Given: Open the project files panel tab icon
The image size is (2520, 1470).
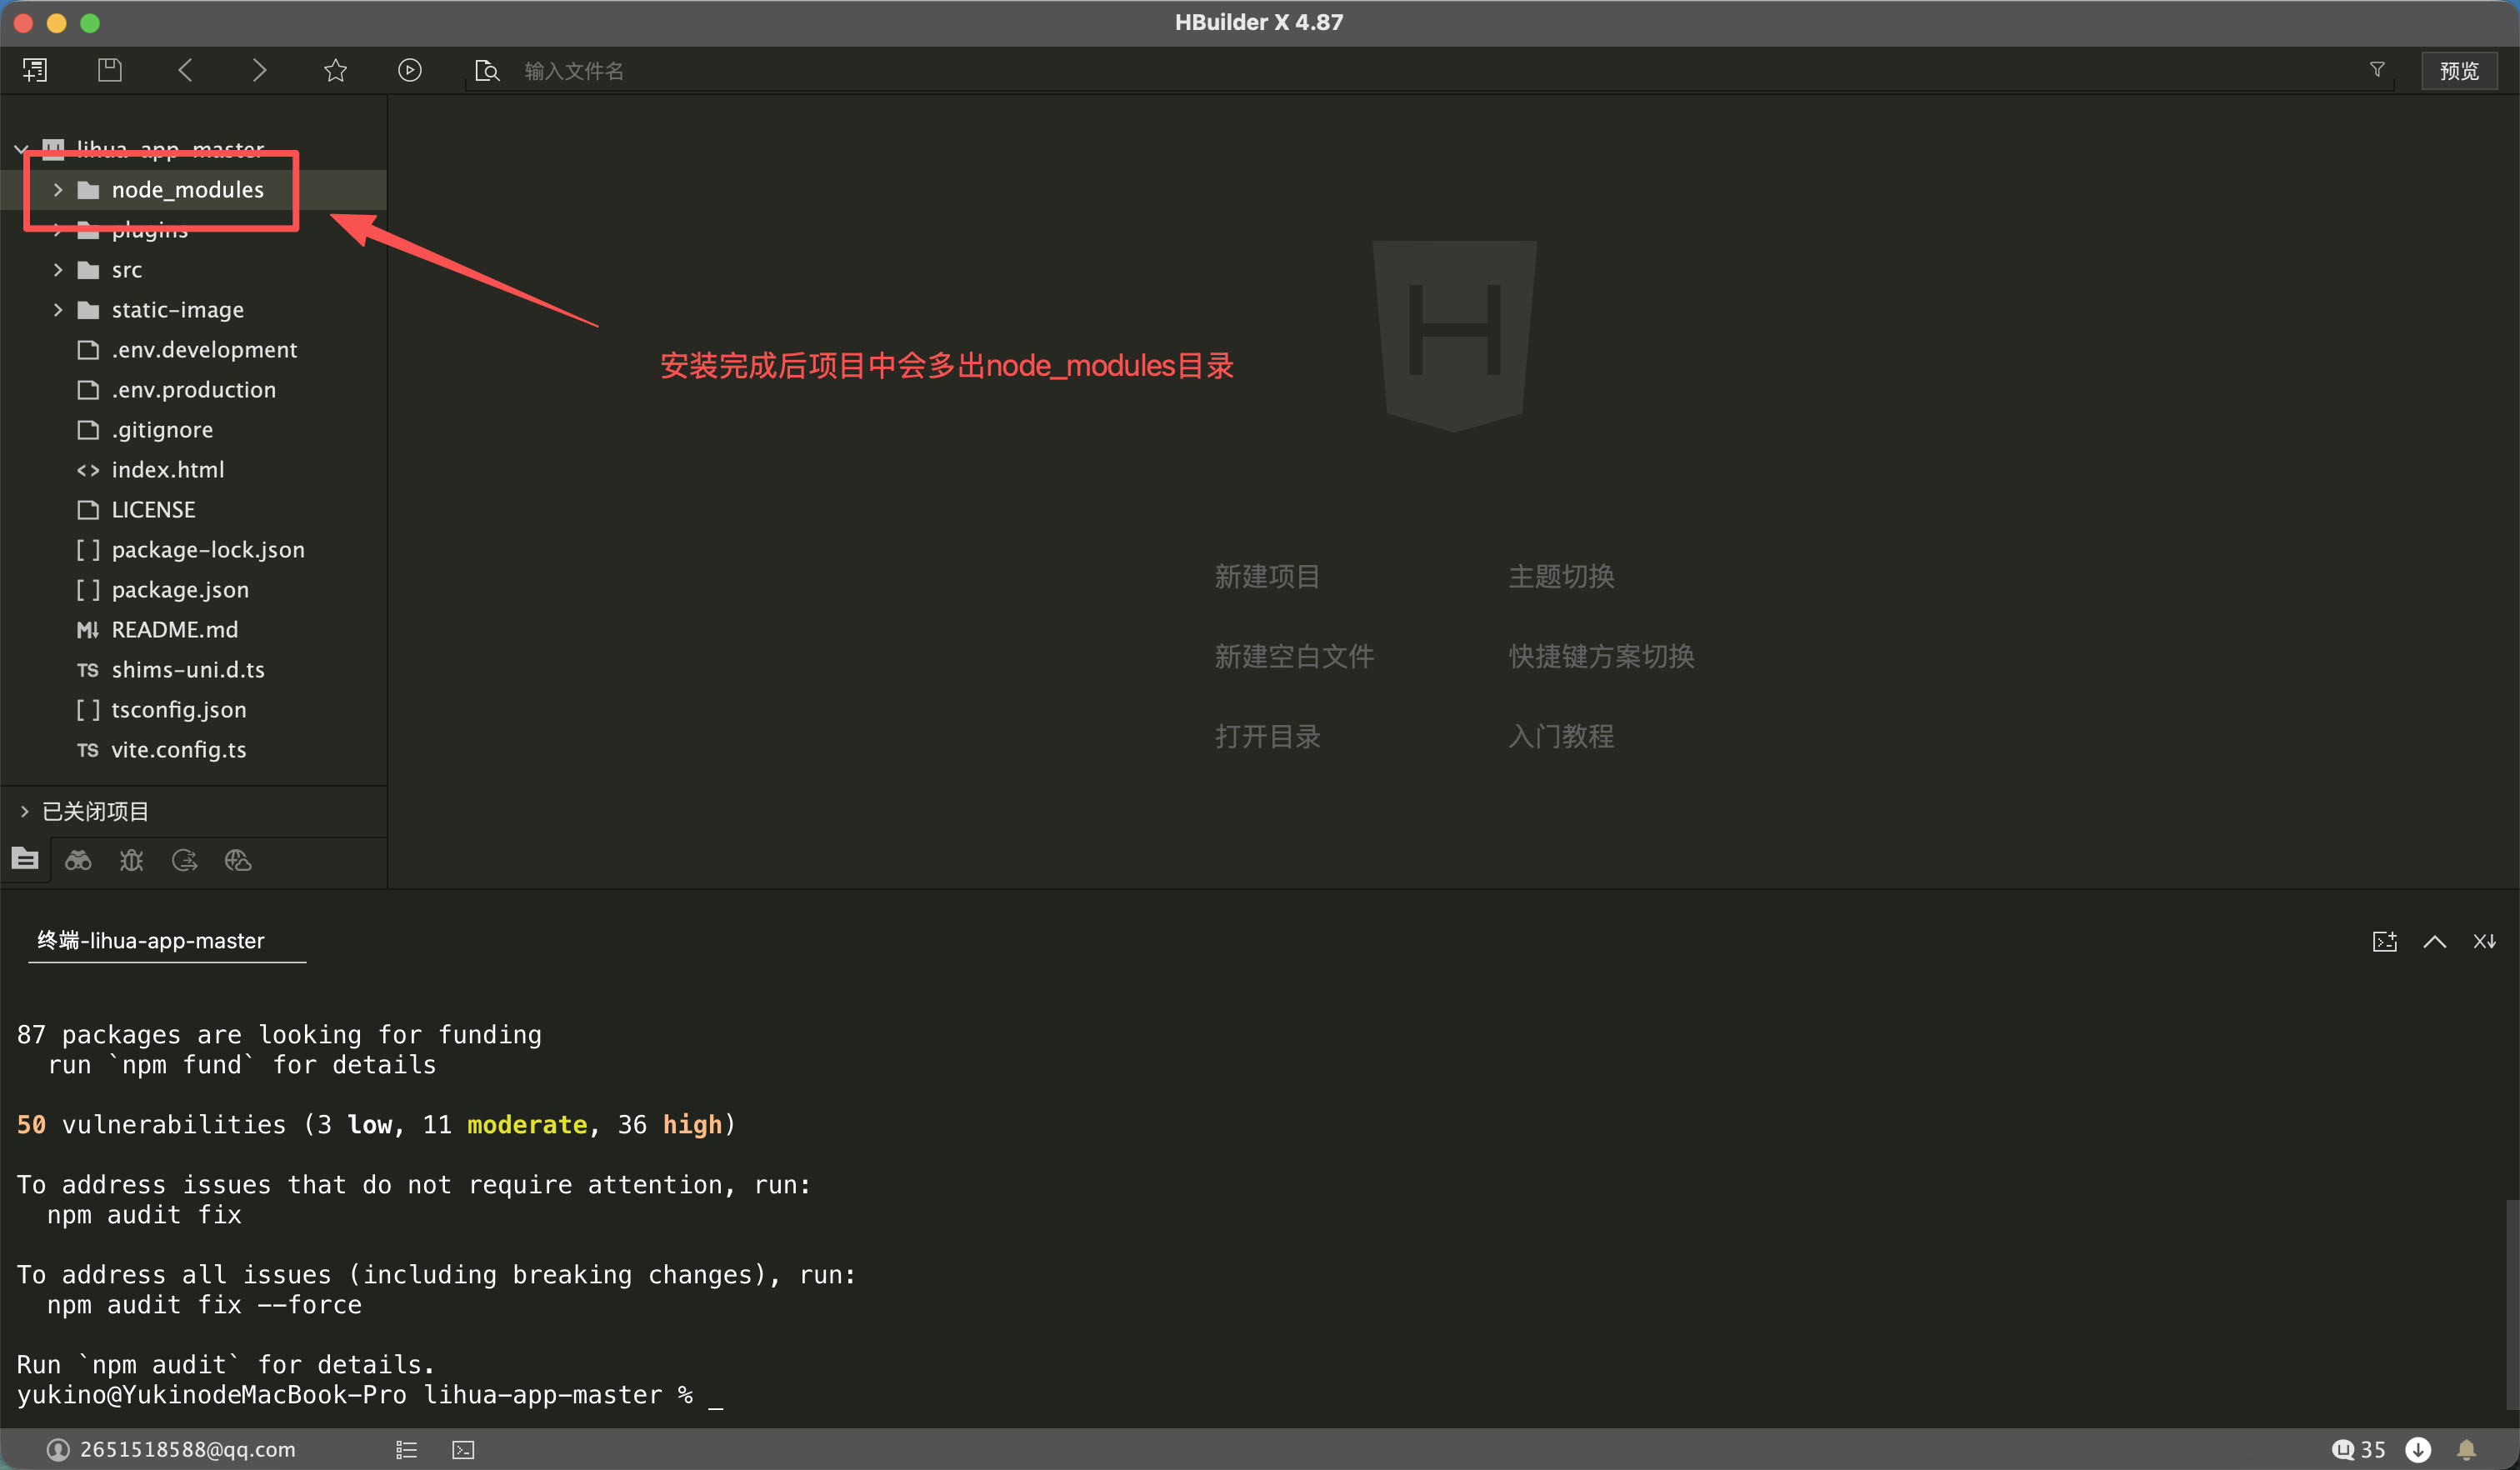Looking at the screenshot, I should (25, 860).
